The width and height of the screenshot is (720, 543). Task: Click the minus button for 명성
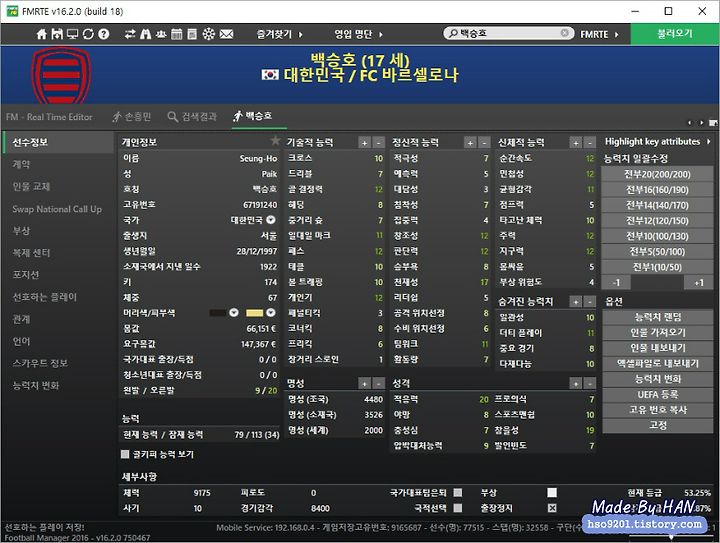tap(378, 383)
